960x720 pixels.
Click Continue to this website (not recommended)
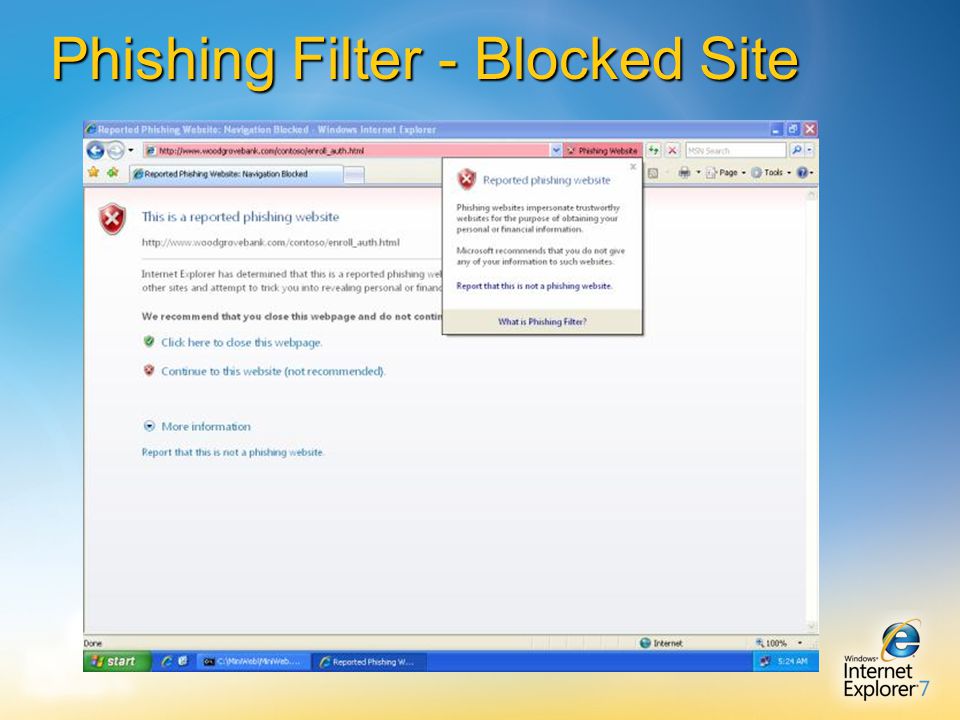pos(273,371)
